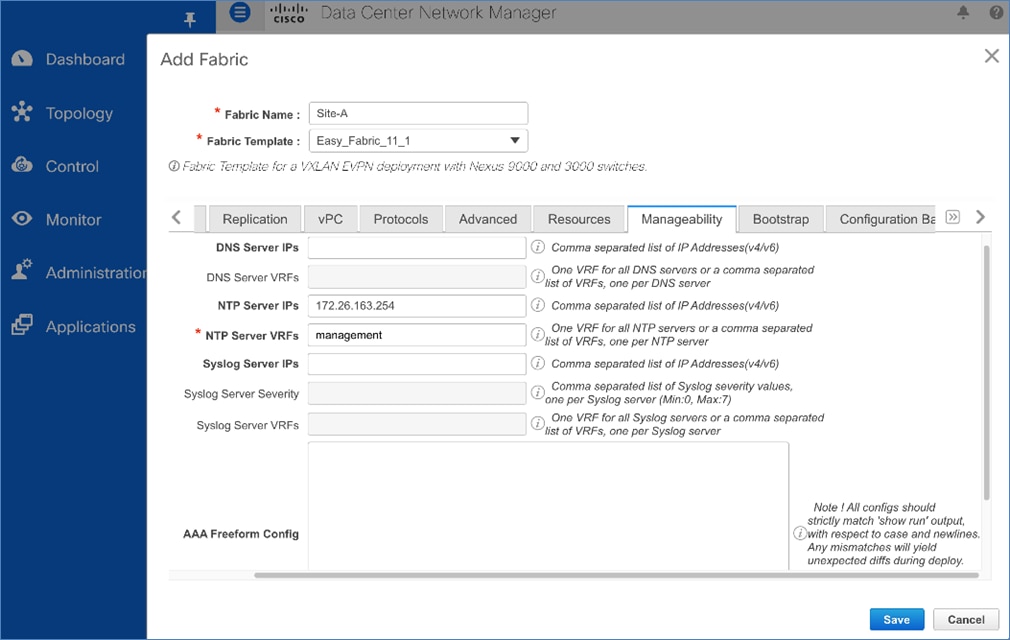Select the Manageability tab

[x=681, y=219]
